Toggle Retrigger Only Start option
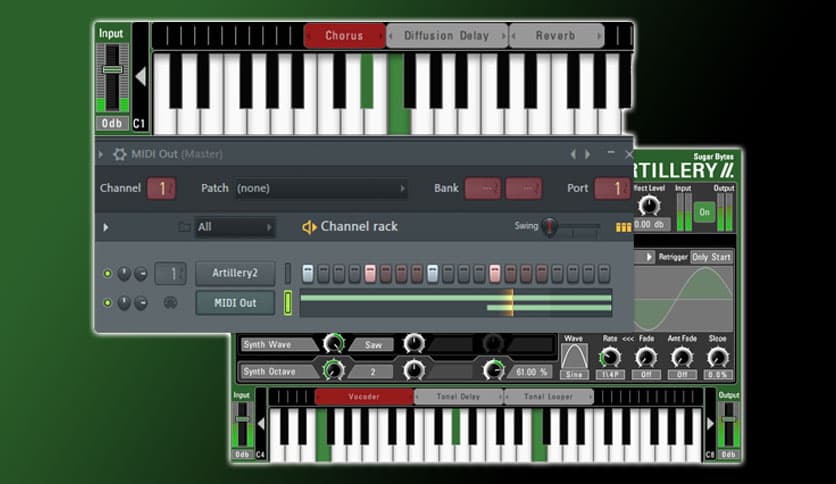Screen dimensions: 836x484 711,257
